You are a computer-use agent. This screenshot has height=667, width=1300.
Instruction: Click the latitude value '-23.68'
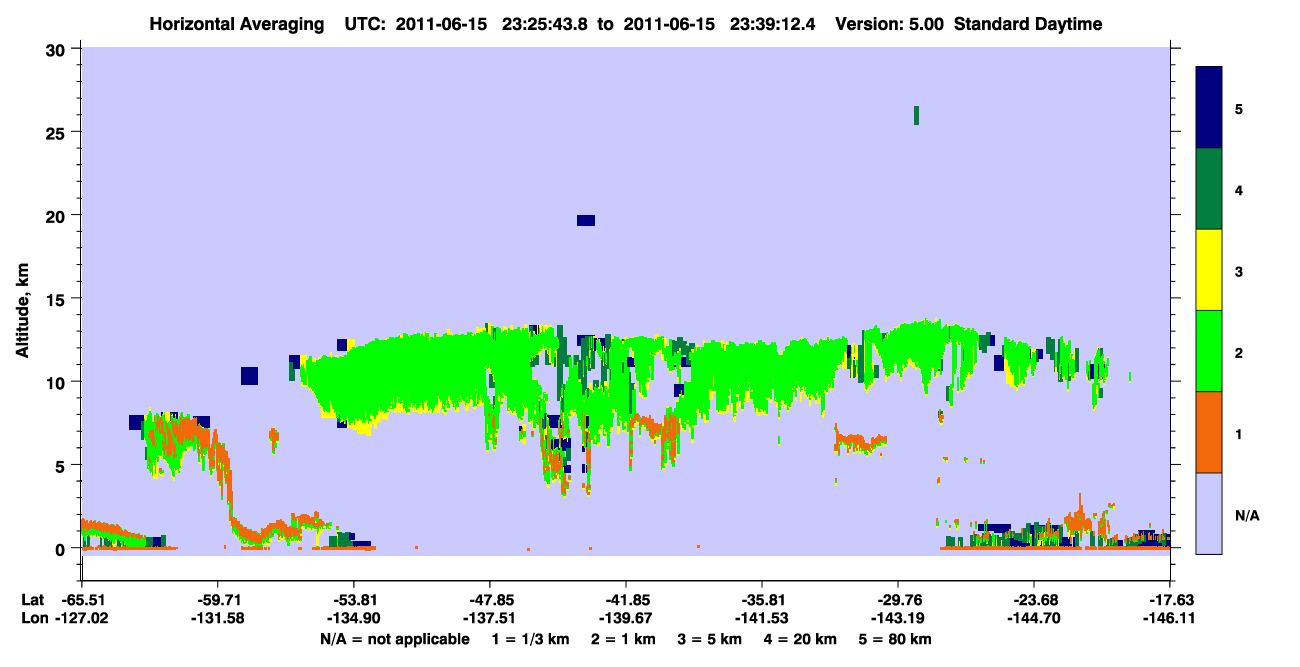(x=1033, y=600)
